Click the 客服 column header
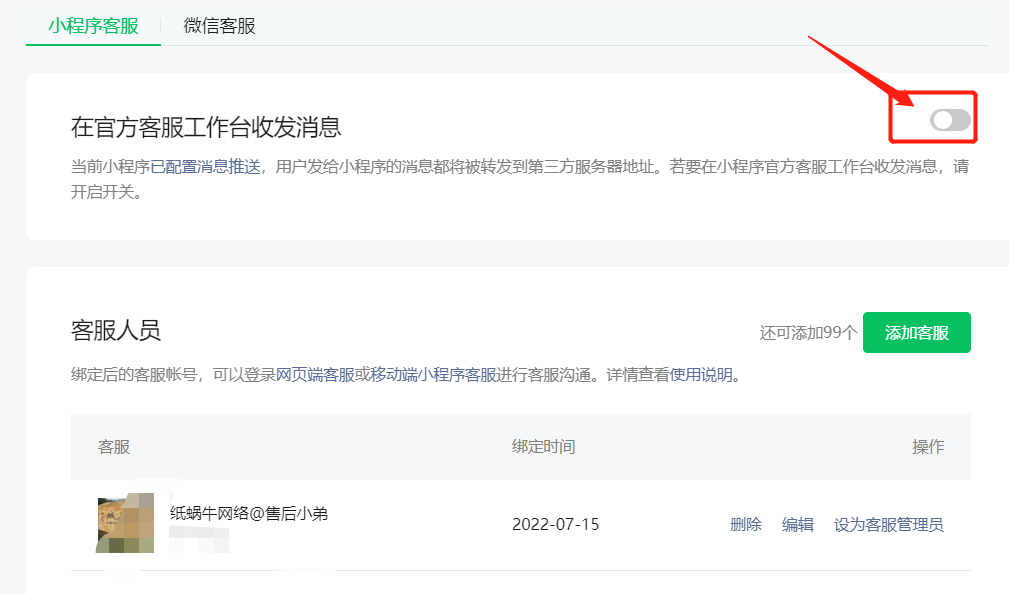The image size is (1009, 594). coord(114,447)
